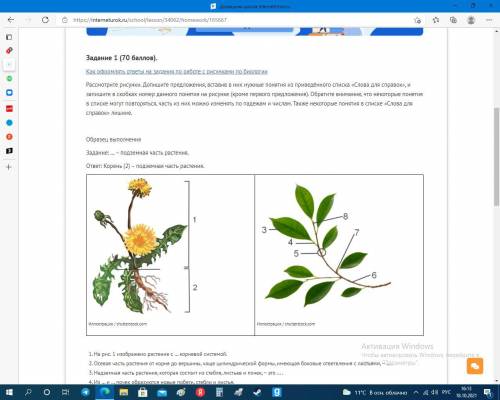Switch to the green circle sidebar tab
This screenshot has height=400, width=500.
[9, 79]
